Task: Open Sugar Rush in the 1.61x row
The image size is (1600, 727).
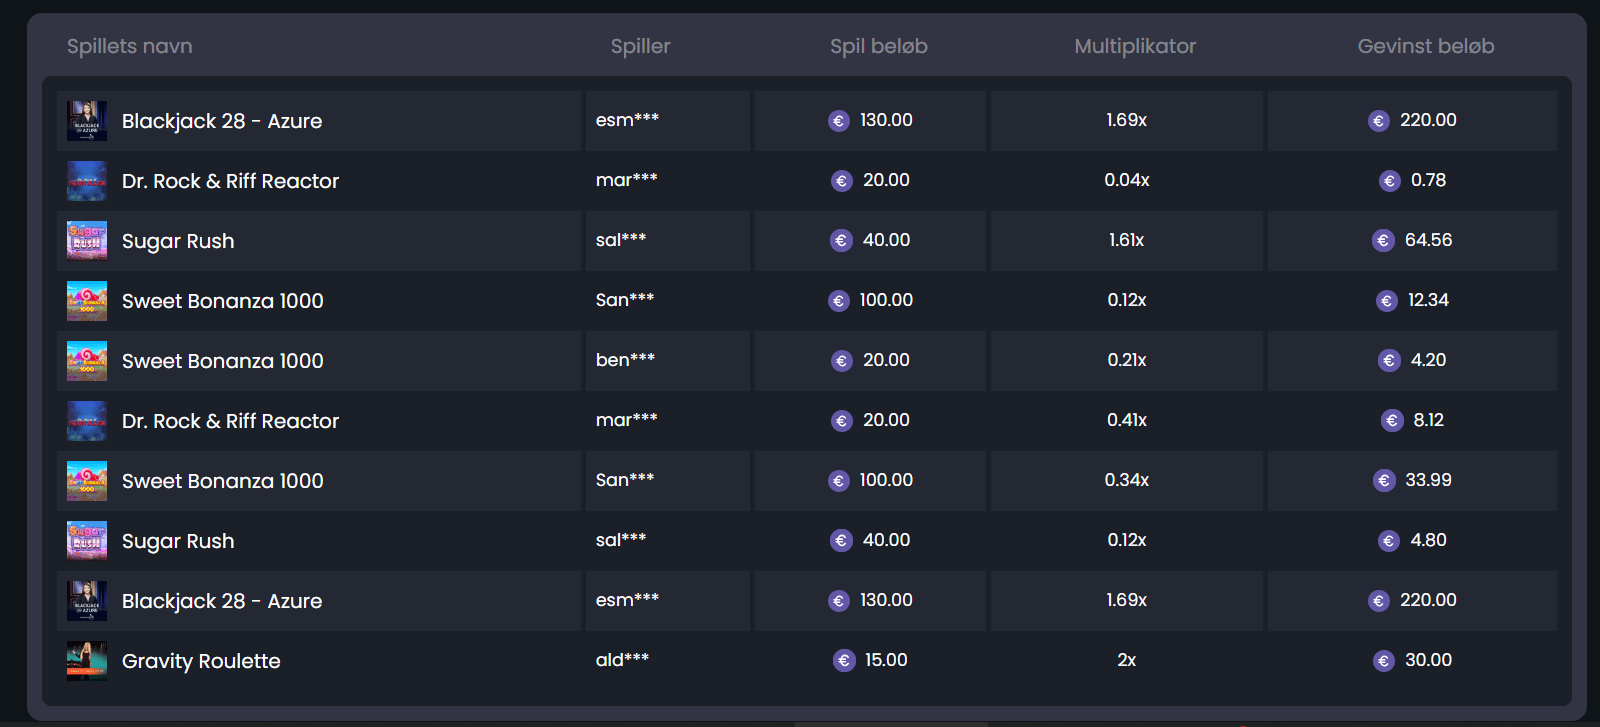Action: (x=178, y=241)
